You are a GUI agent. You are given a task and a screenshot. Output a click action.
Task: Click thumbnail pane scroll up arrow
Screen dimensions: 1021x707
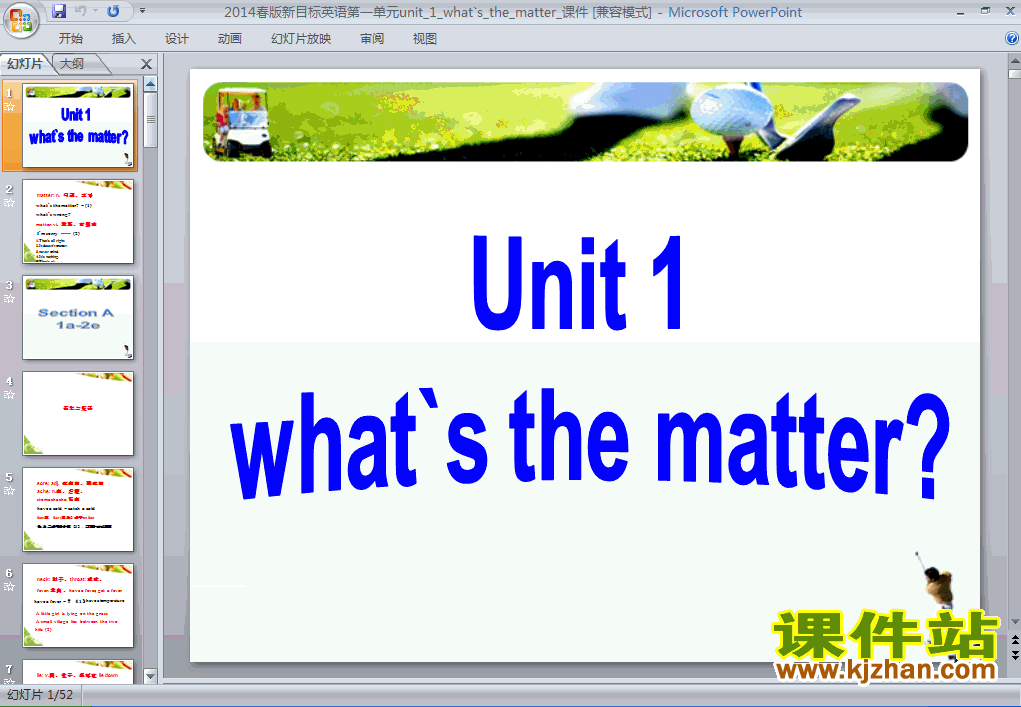coord(150,83)
